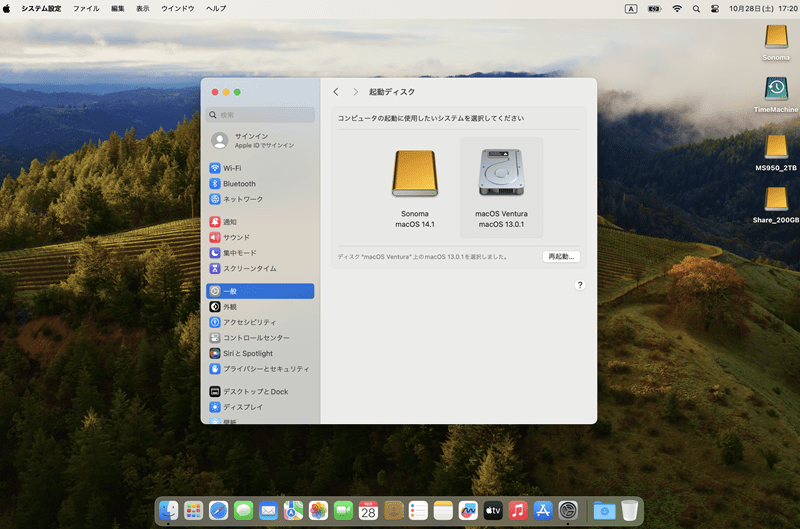Open 集中モード focus settings
800x529 pixels.
[260, 253]
